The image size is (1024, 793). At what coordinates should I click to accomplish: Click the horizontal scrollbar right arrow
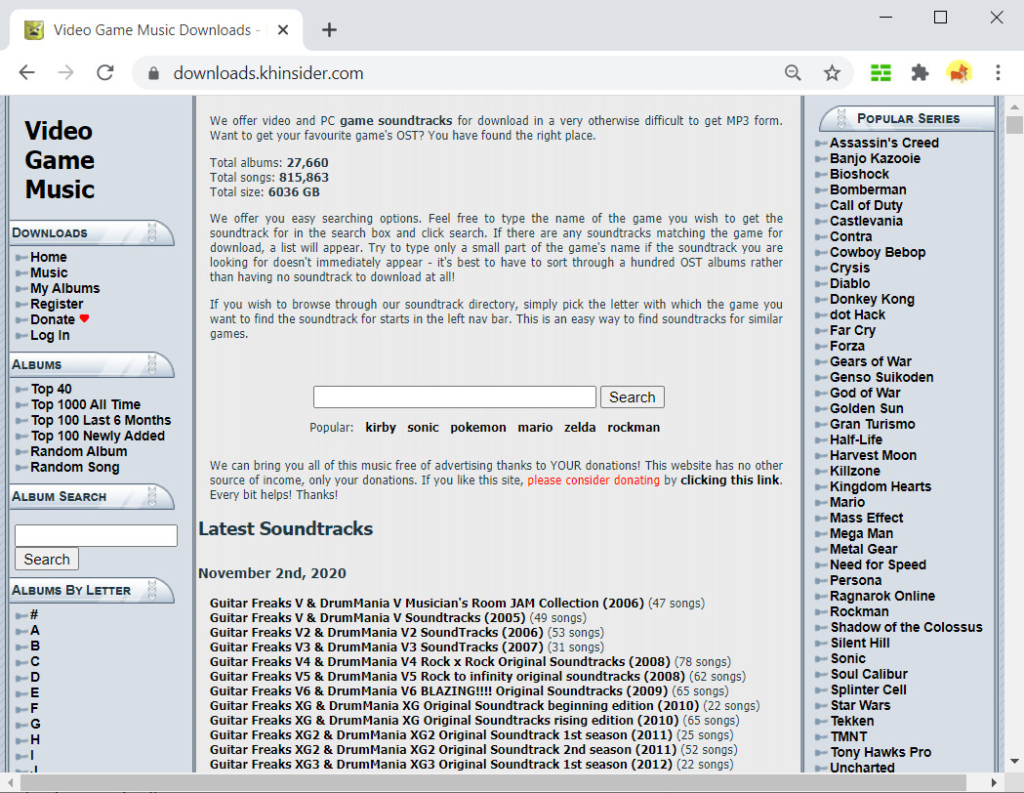click(x=993, y=782)
